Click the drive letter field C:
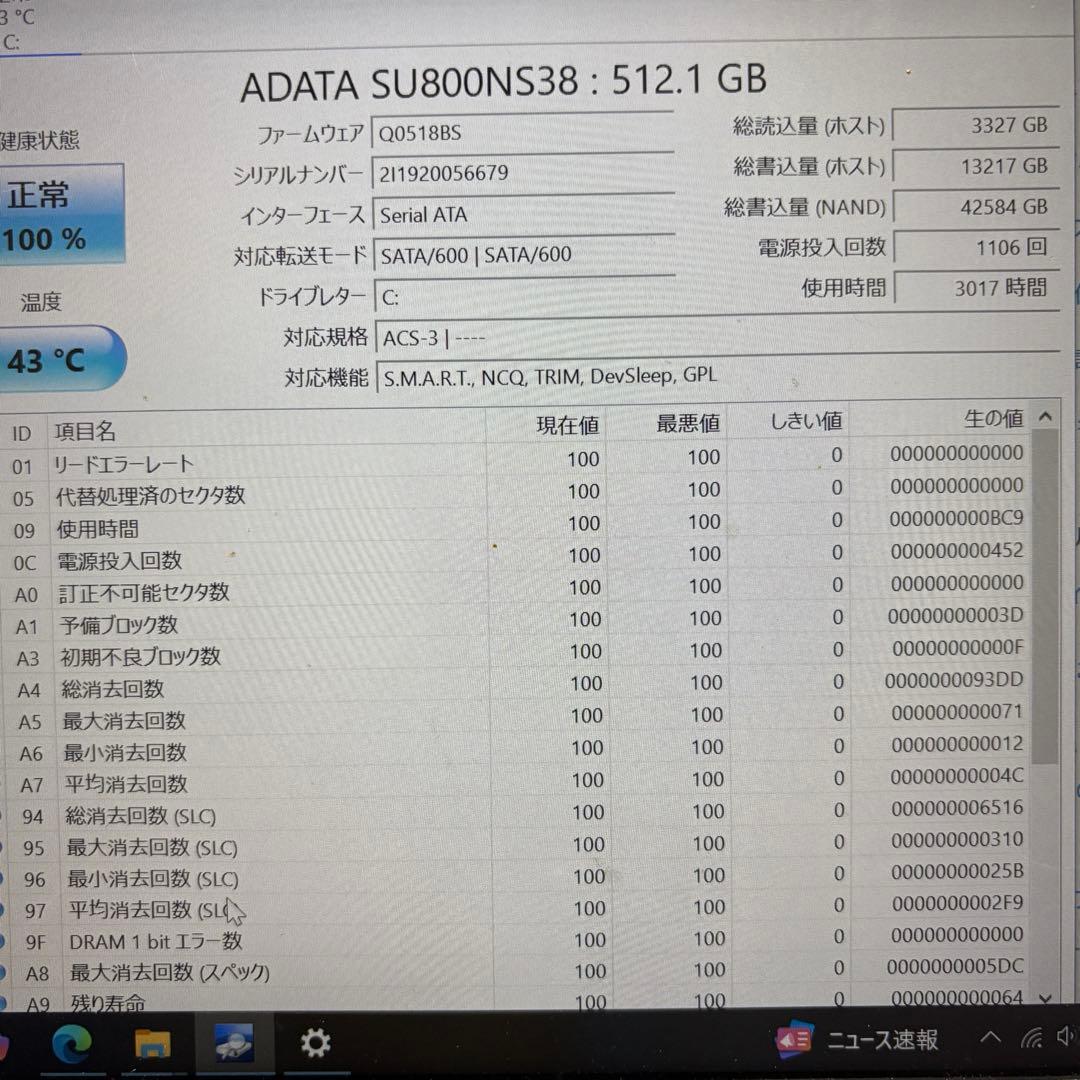This screenshot has height=1080, width=1080. (526, 296)
